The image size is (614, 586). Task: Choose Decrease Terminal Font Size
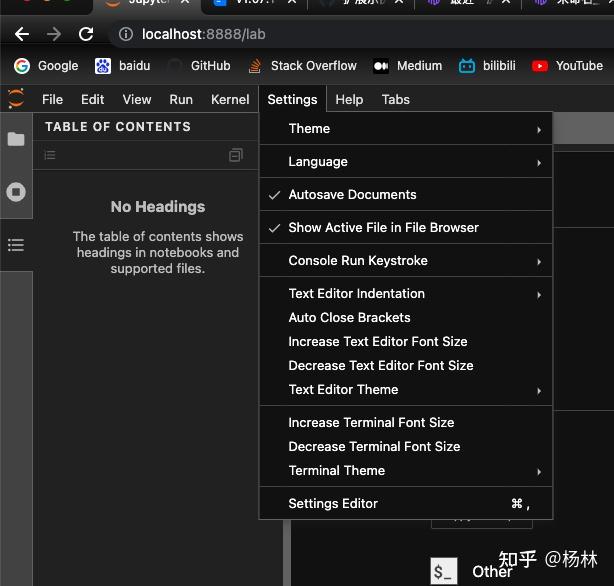(406, 447)
